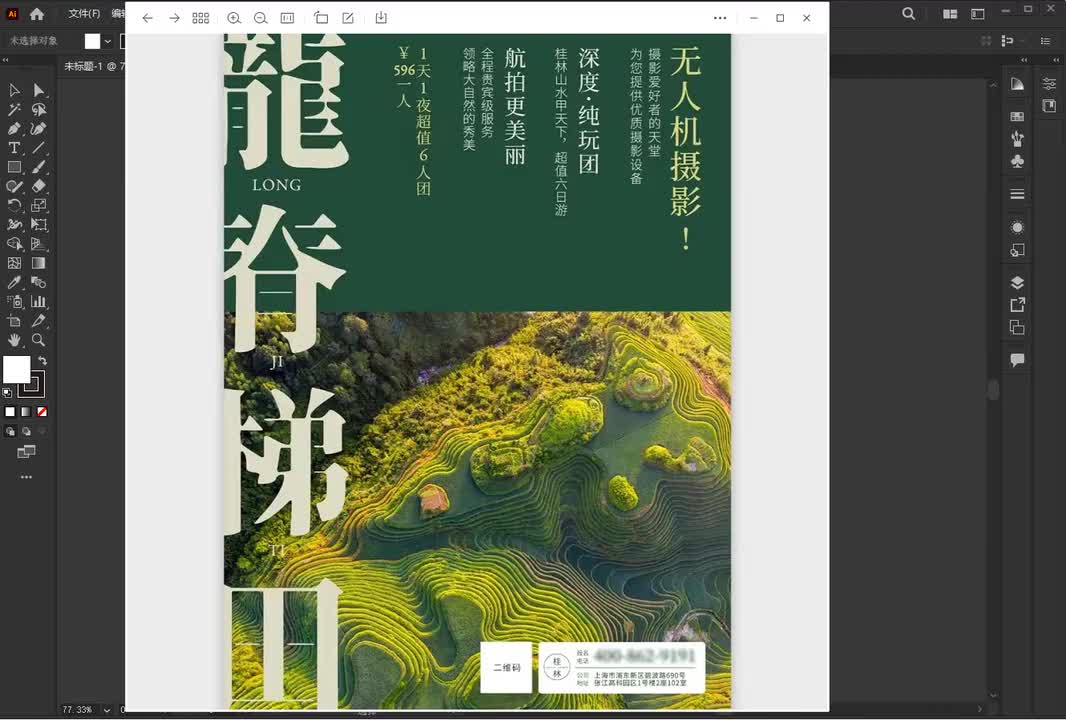Select the Width/Warp tool
This screenshot has width=1066, height=720.
[14, 224]
